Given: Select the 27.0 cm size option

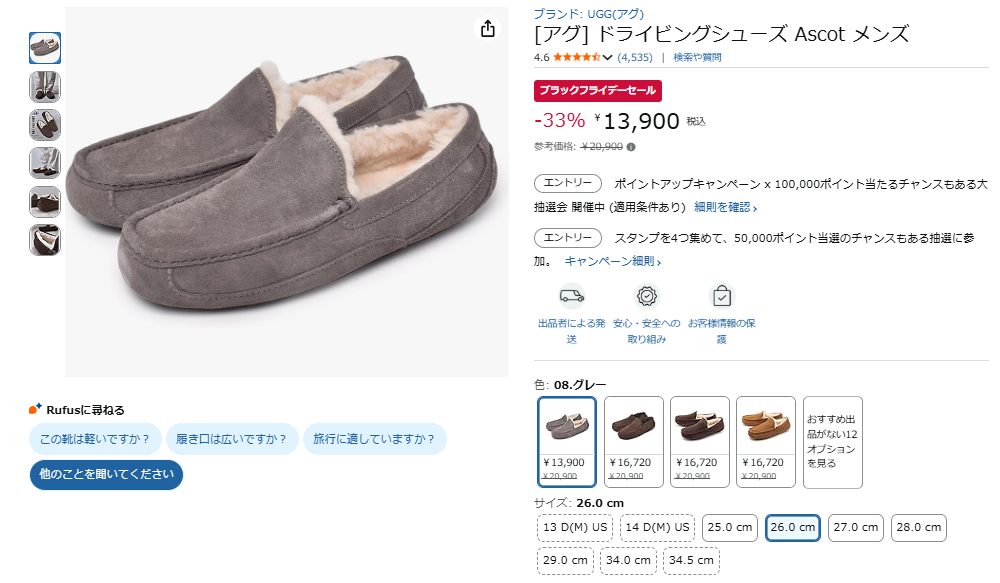Looking at the screenshot, I should coord(856,527).
